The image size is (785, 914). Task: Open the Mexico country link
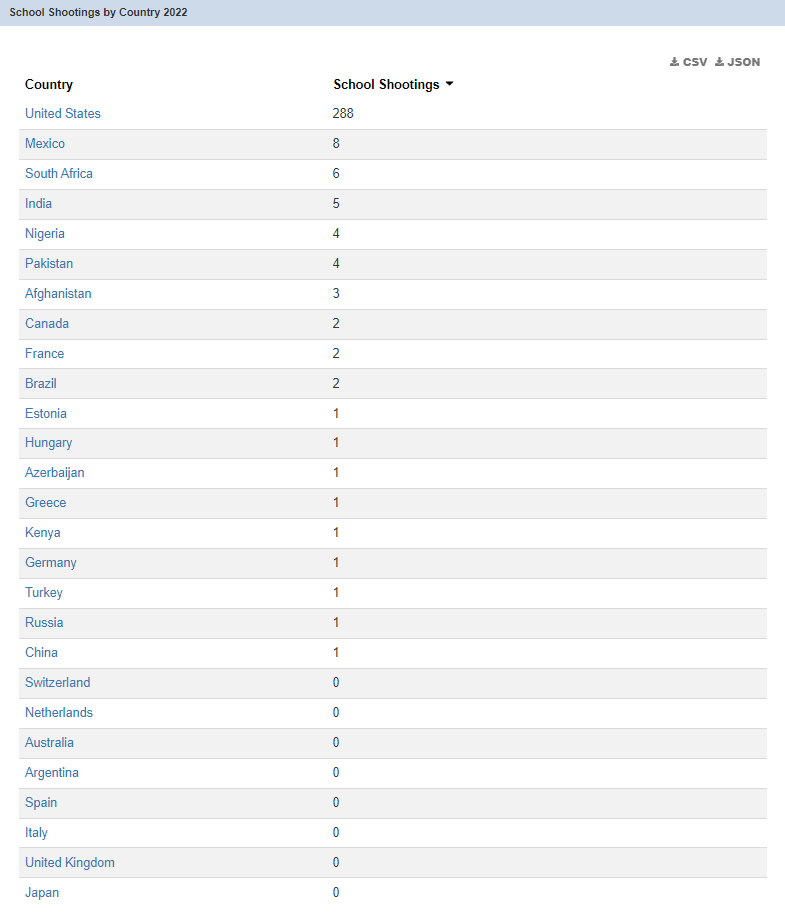click(x=45, y=144)
